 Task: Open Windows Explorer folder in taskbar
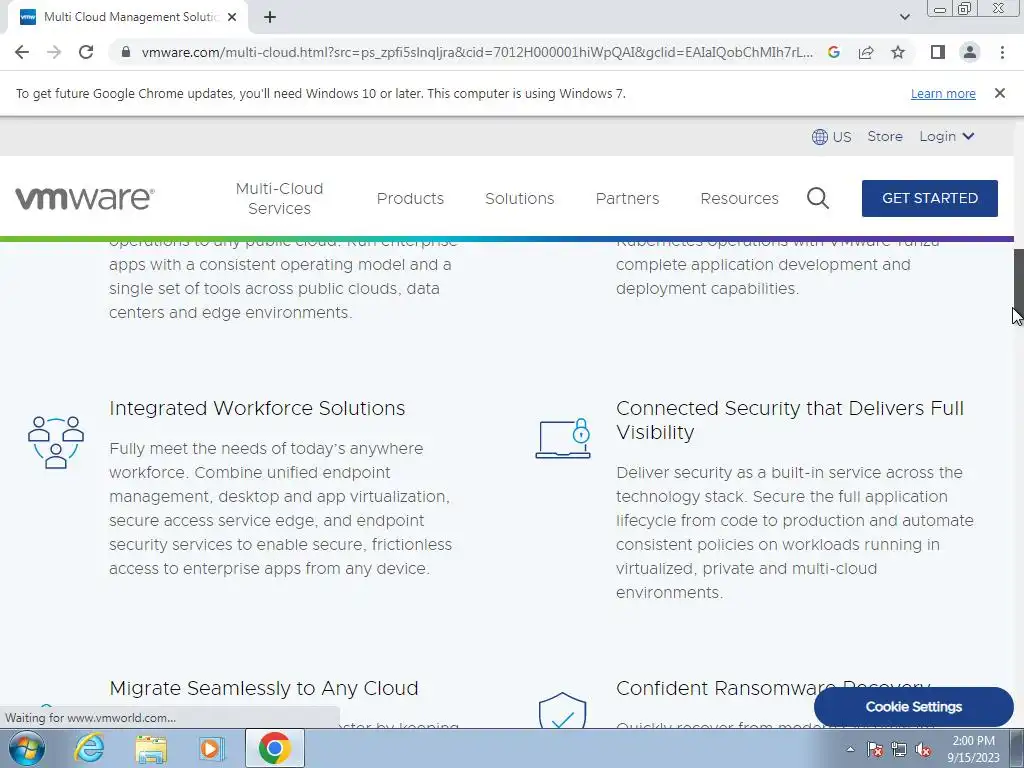[151, 748]
